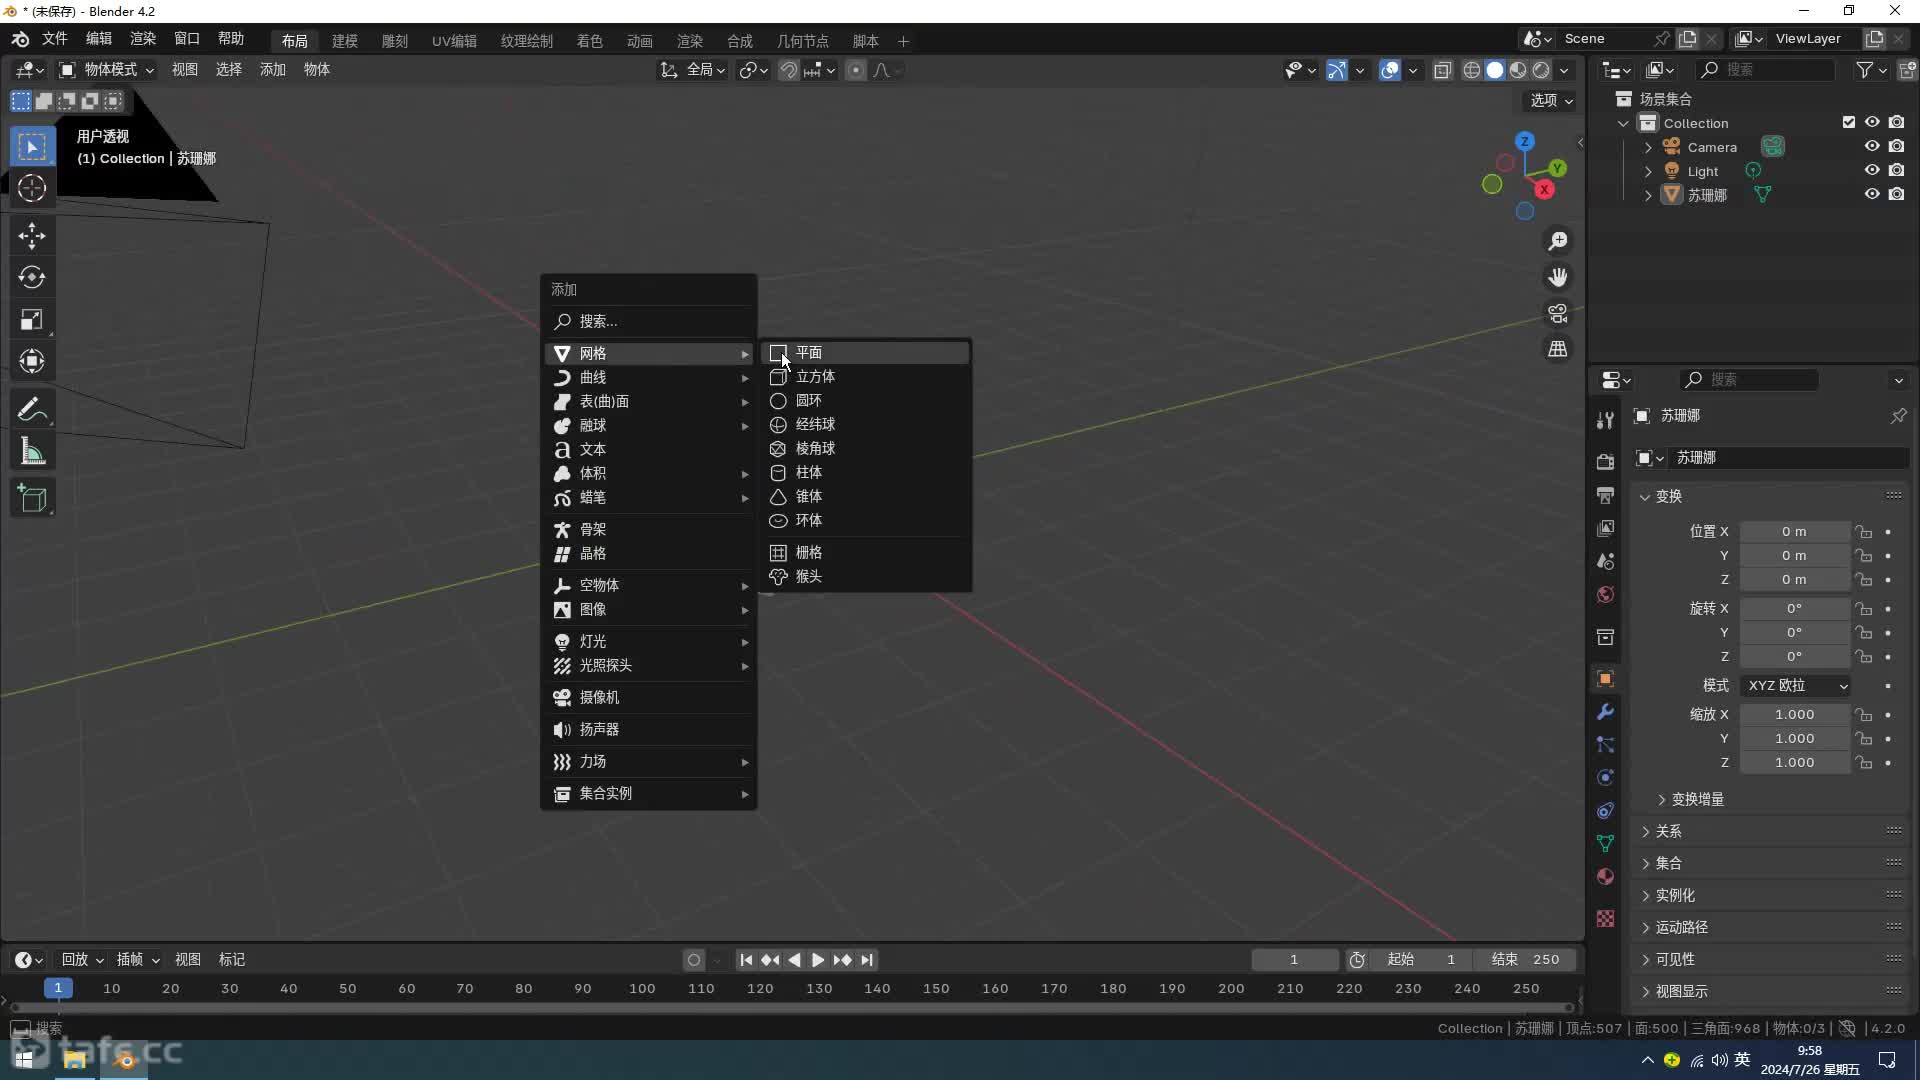
Task: Uncheck the Collection exclude checkbox
Action: tap(1849, 122)
